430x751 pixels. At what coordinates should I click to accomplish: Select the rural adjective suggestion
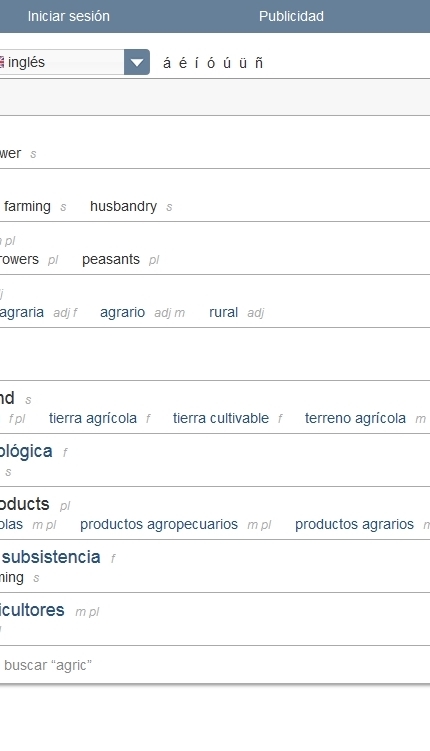224,312
